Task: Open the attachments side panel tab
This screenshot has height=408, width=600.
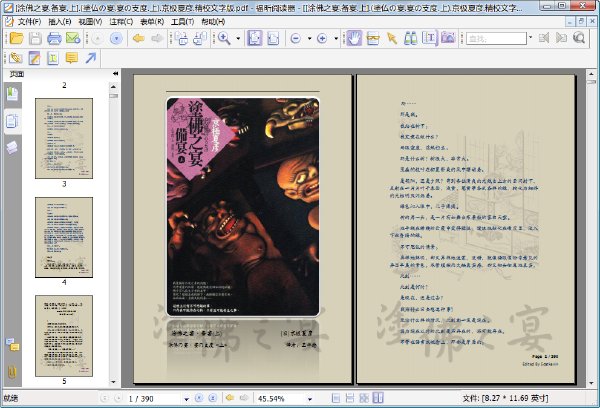Action: pyautogui.click(x=13, y=370)
